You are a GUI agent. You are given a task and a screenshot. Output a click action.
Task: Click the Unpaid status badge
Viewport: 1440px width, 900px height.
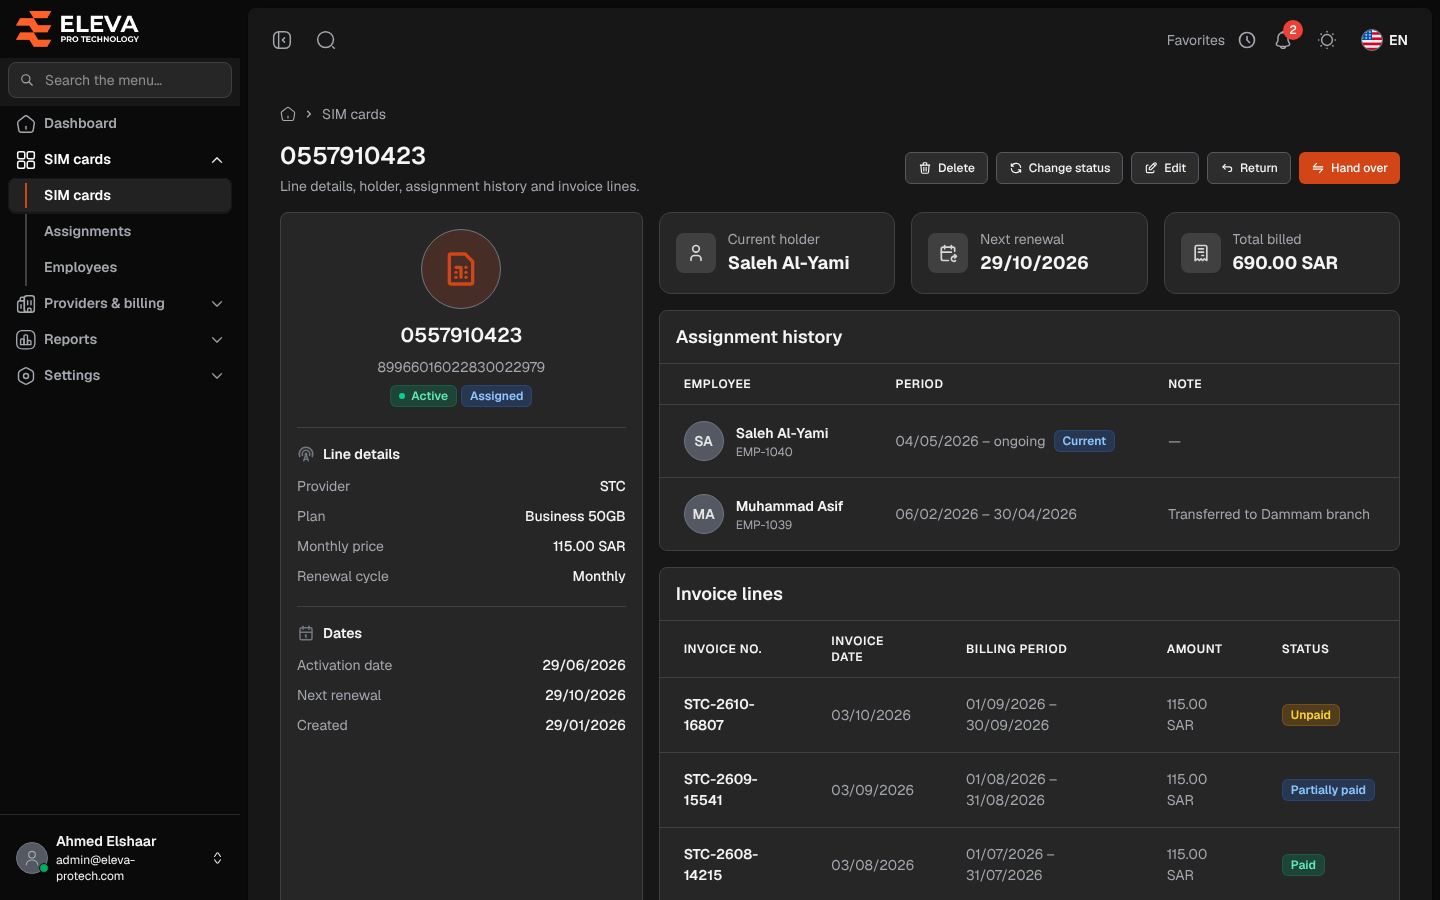coord(1310,715)
